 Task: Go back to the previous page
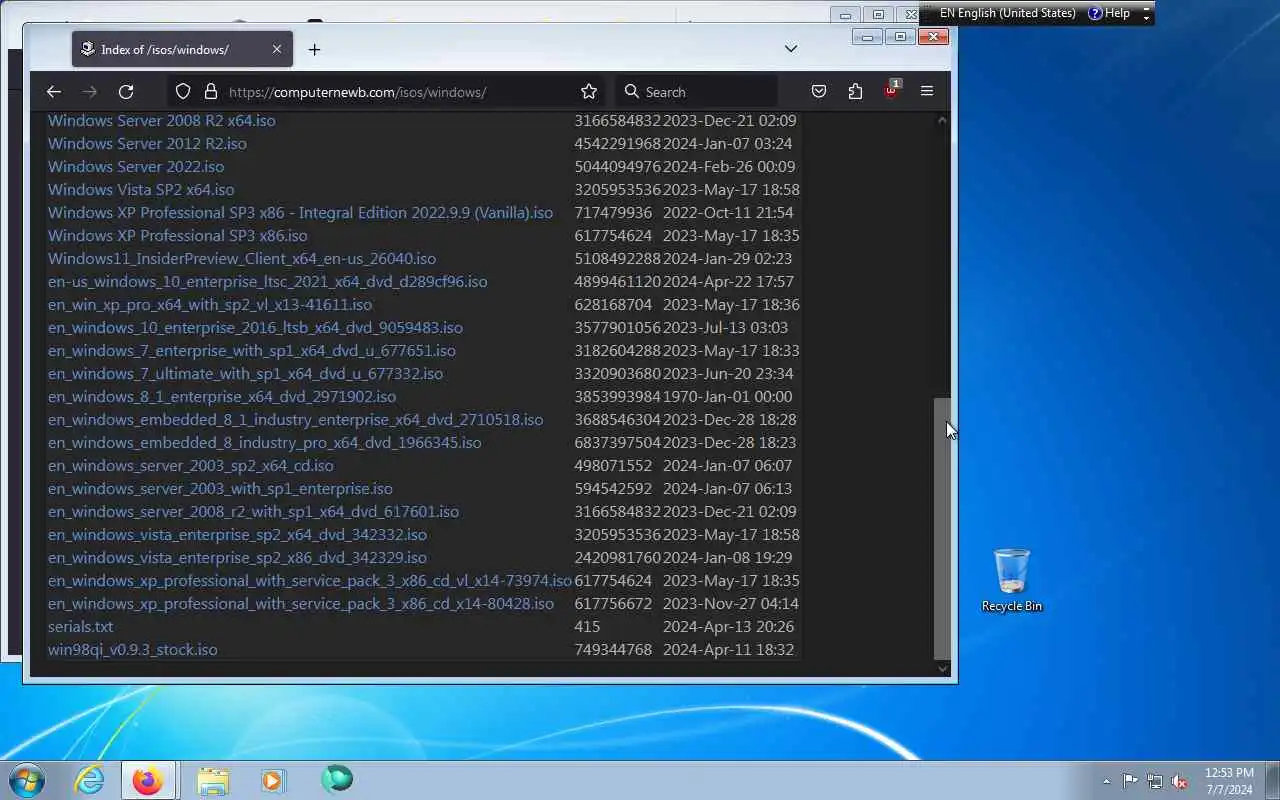point(54,91)
